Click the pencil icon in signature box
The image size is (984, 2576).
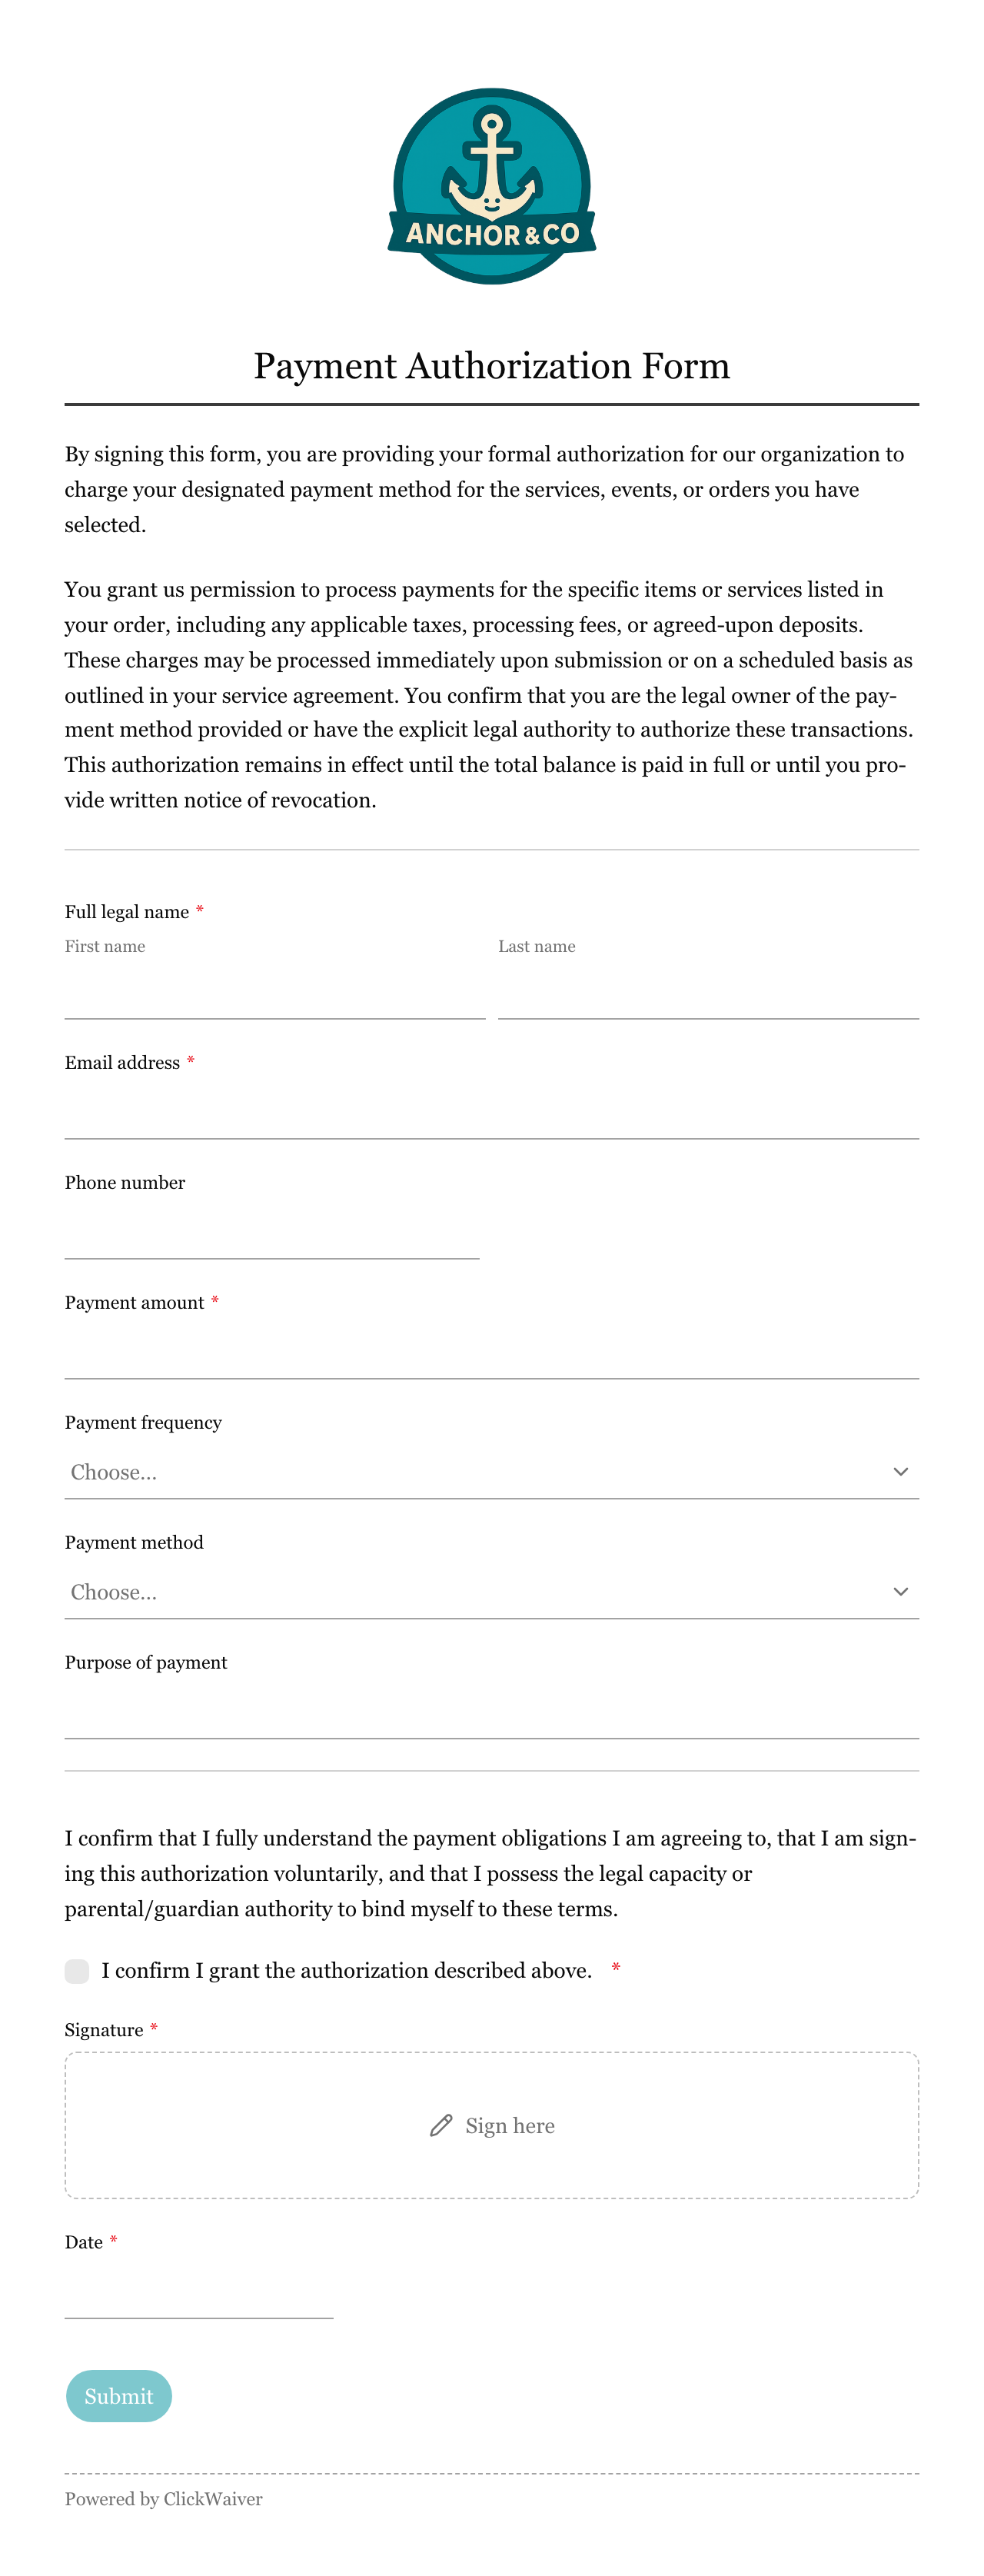click(441, 2125)
